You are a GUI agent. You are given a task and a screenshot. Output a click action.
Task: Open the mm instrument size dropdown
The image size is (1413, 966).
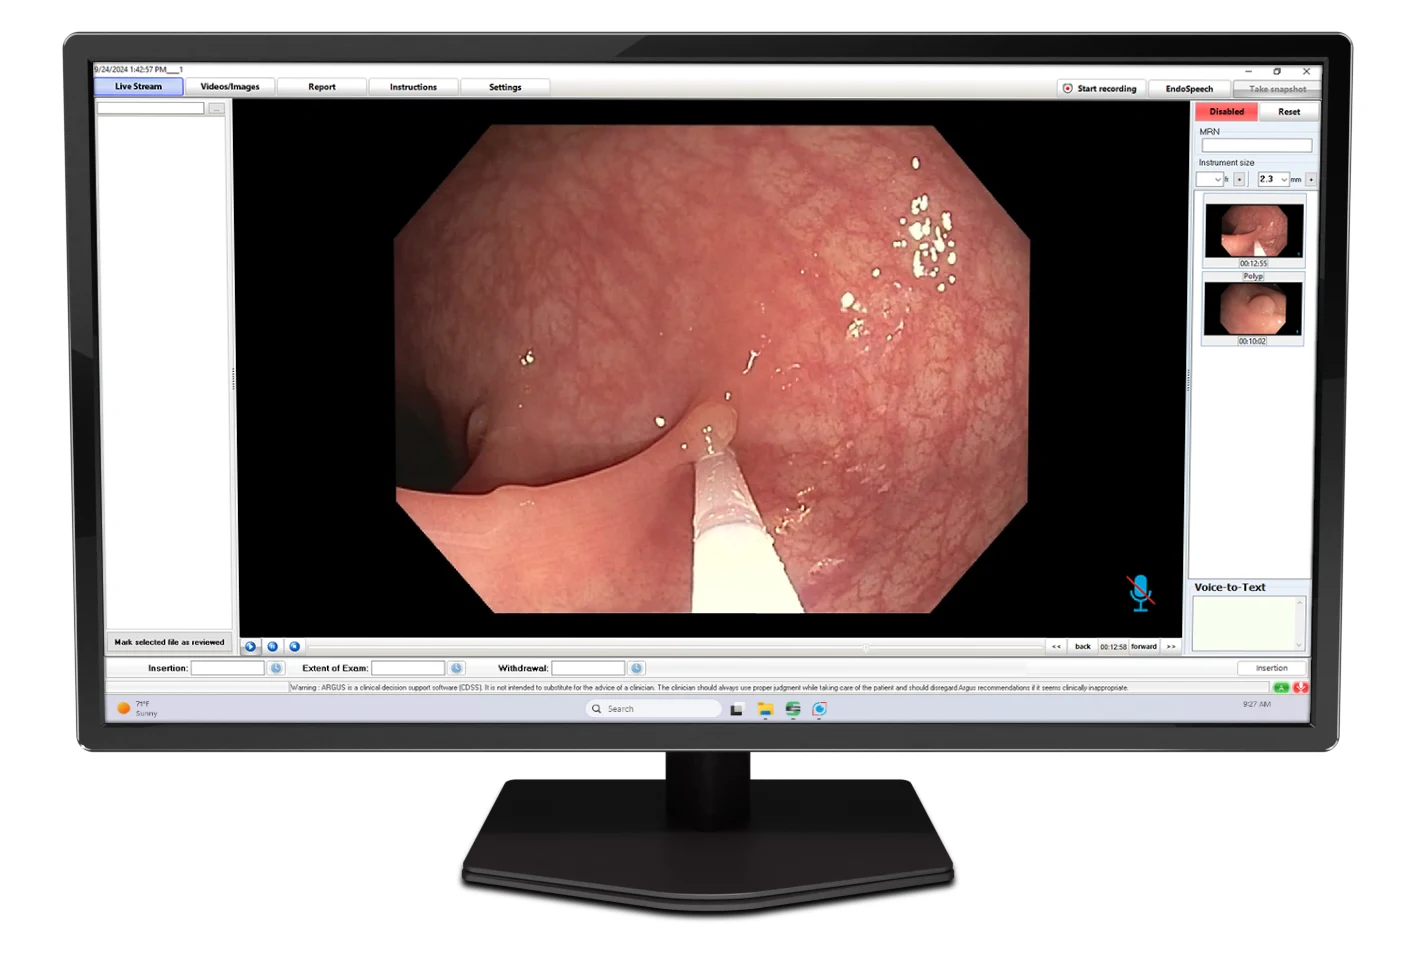pos(1283,180)
